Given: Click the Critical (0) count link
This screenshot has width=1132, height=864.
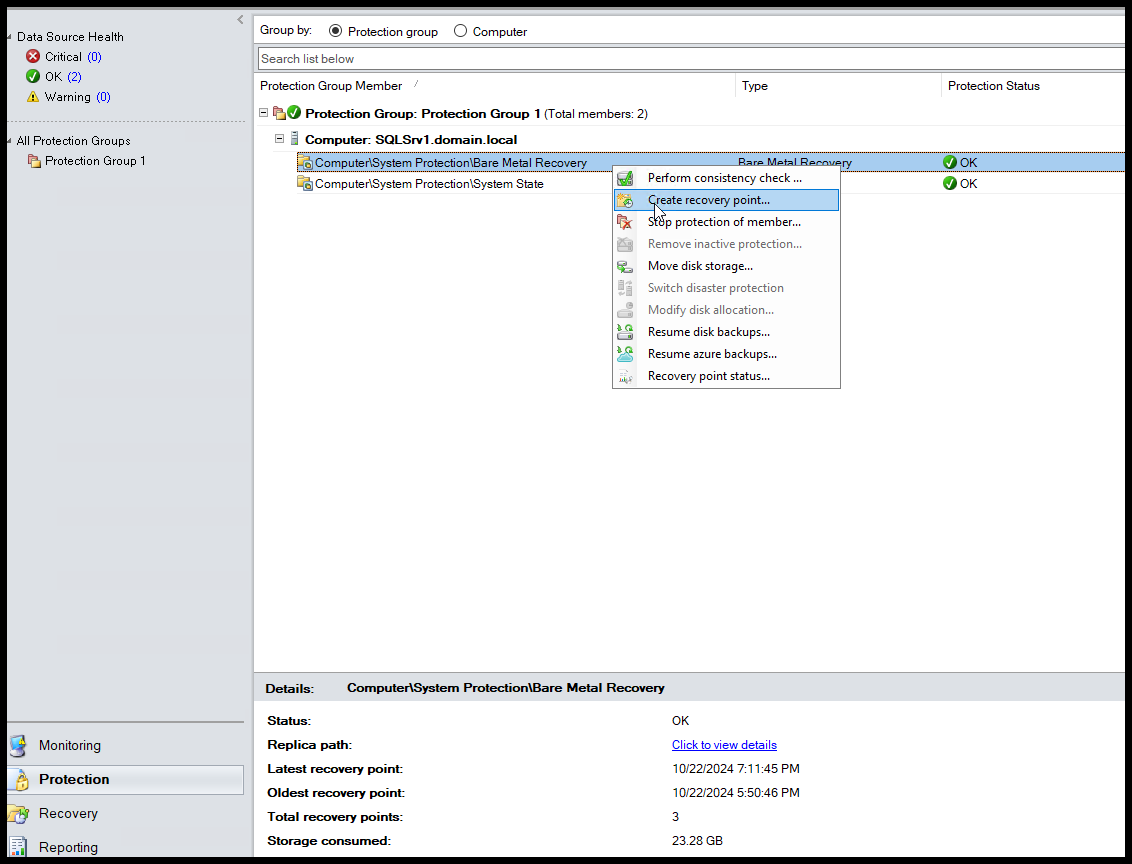Looking at the screenshot, I should coord(95,56).
